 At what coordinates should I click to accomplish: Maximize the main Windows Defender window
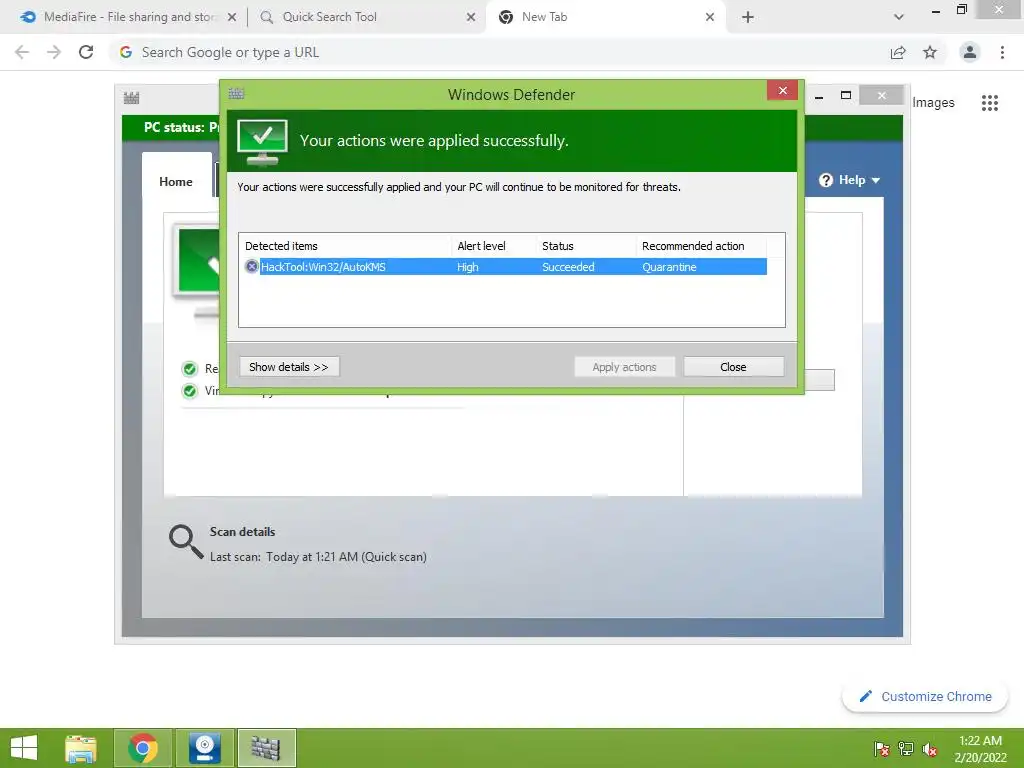point(846,95)
